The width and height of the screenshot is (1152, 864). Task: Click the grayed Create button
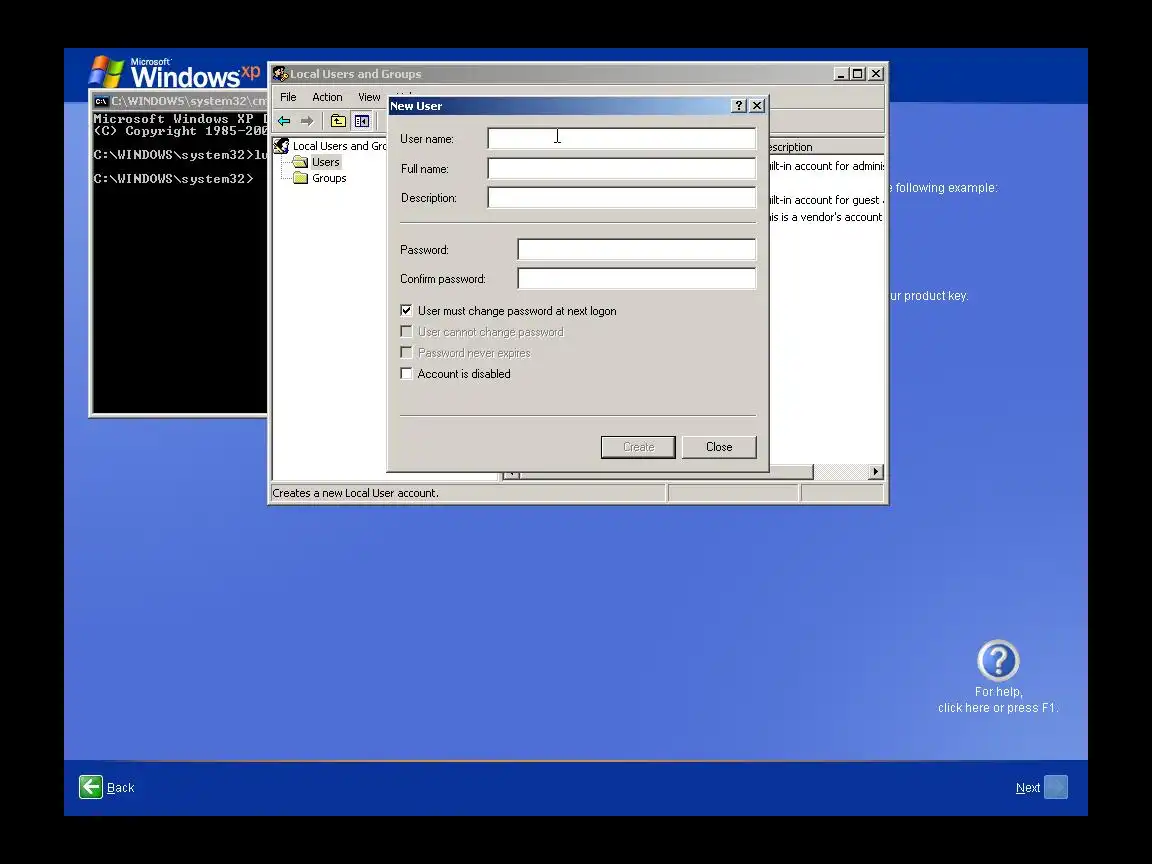point(638,447)
